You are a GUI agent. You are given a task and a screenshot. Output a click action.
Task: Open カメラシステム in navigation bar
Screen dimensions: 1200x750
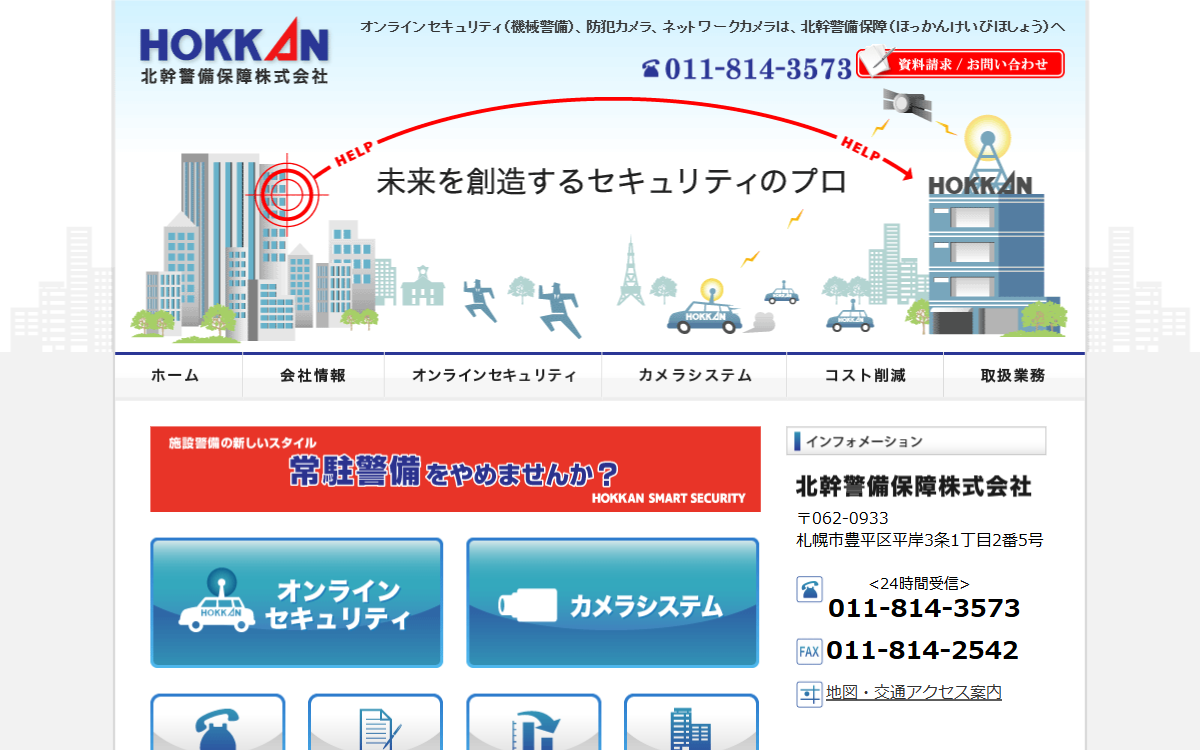click(694, 376)
